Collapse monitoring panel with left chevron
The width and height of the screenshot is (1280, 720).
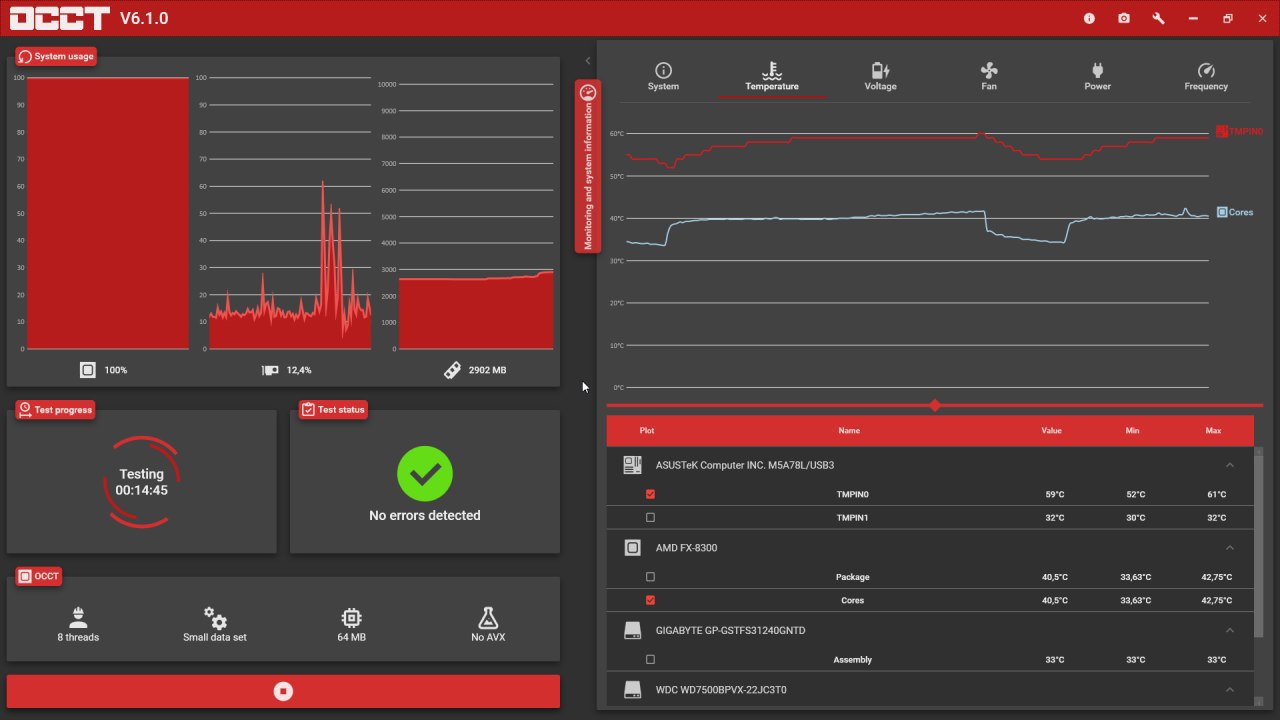point(588,61)
